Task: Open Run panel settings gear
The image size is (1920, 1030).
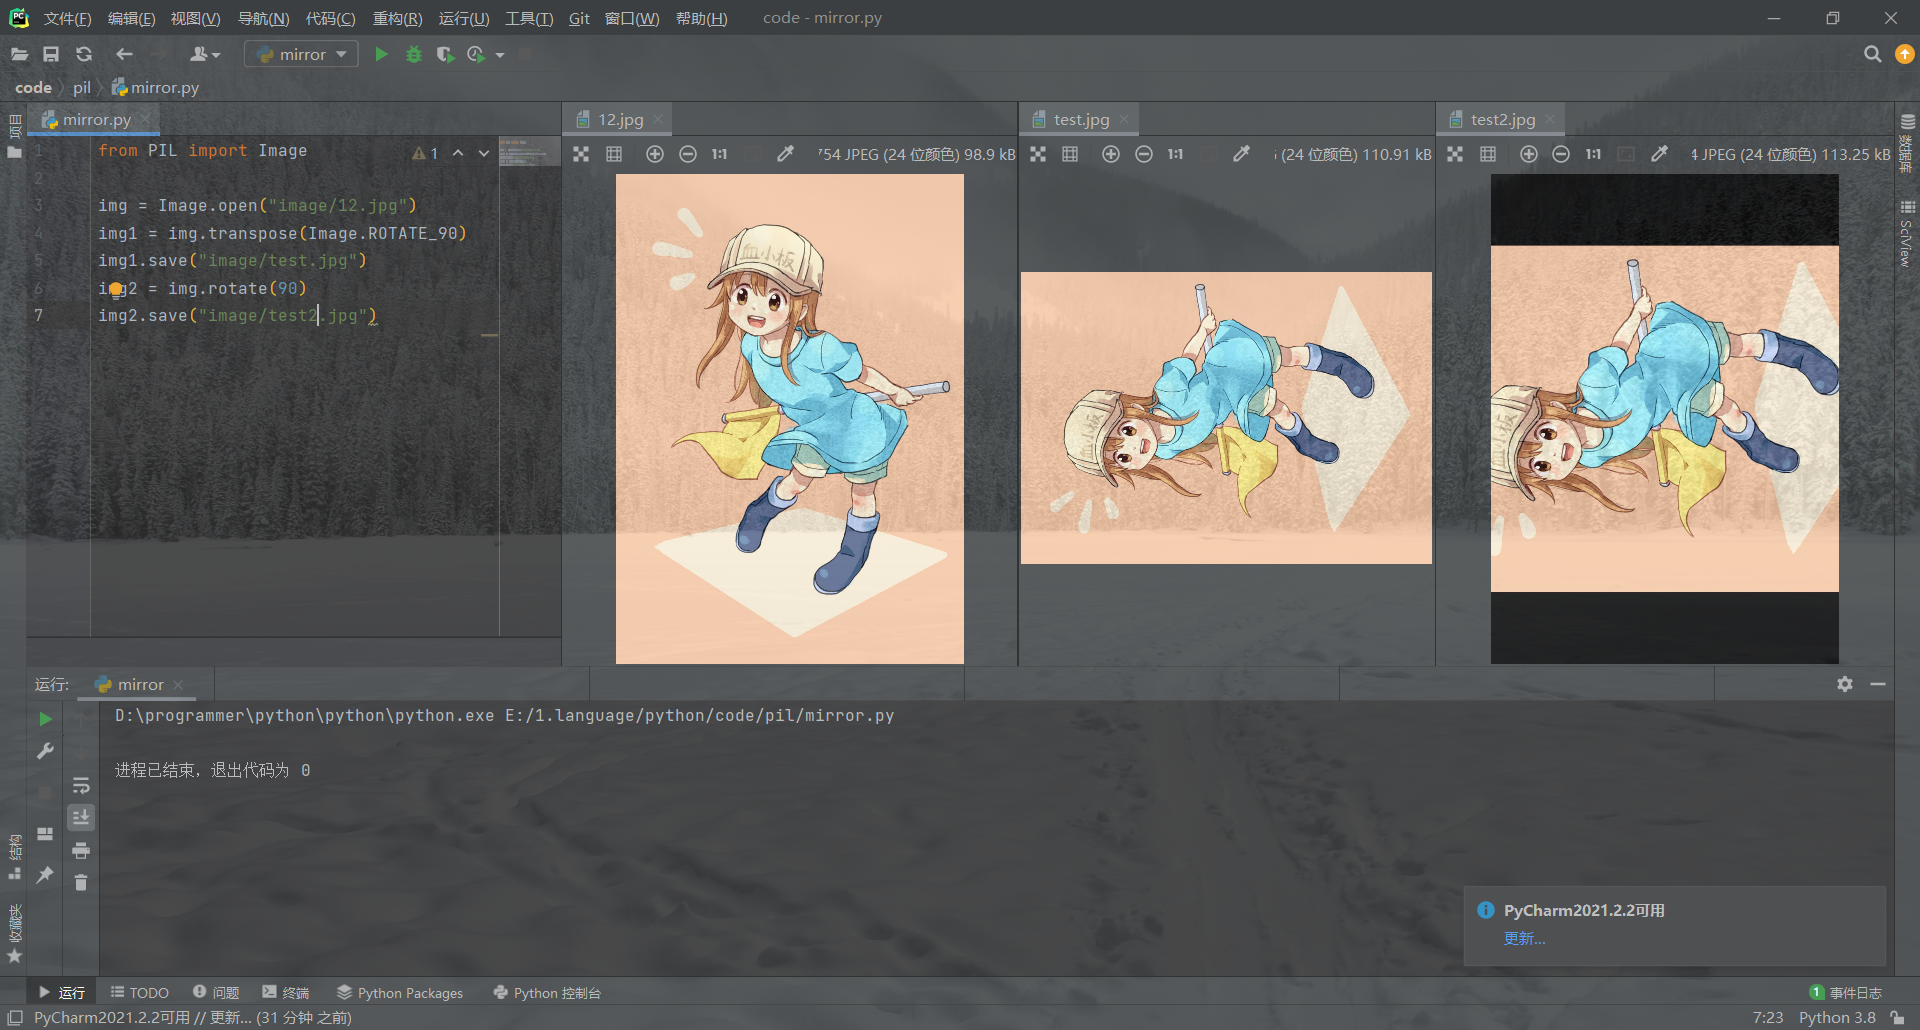Action: 1845,684
